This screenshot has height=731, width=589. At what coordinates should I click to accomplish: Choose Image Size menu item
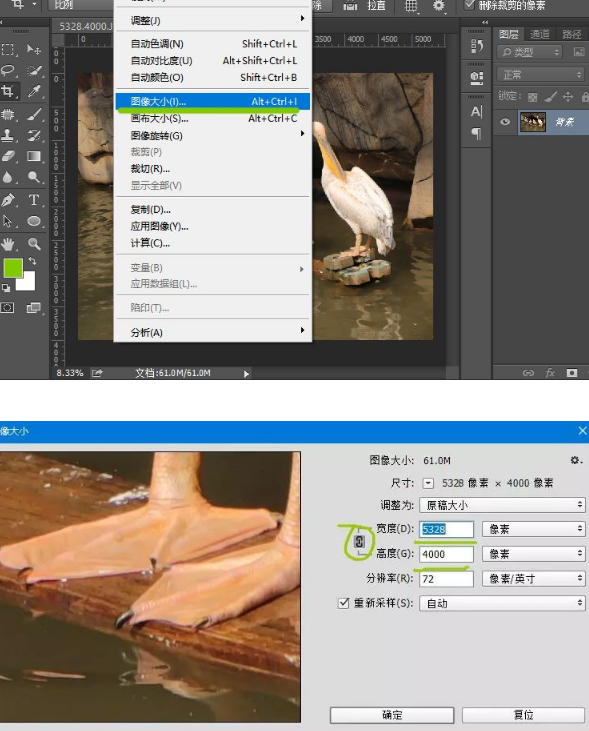pos(213,101)
